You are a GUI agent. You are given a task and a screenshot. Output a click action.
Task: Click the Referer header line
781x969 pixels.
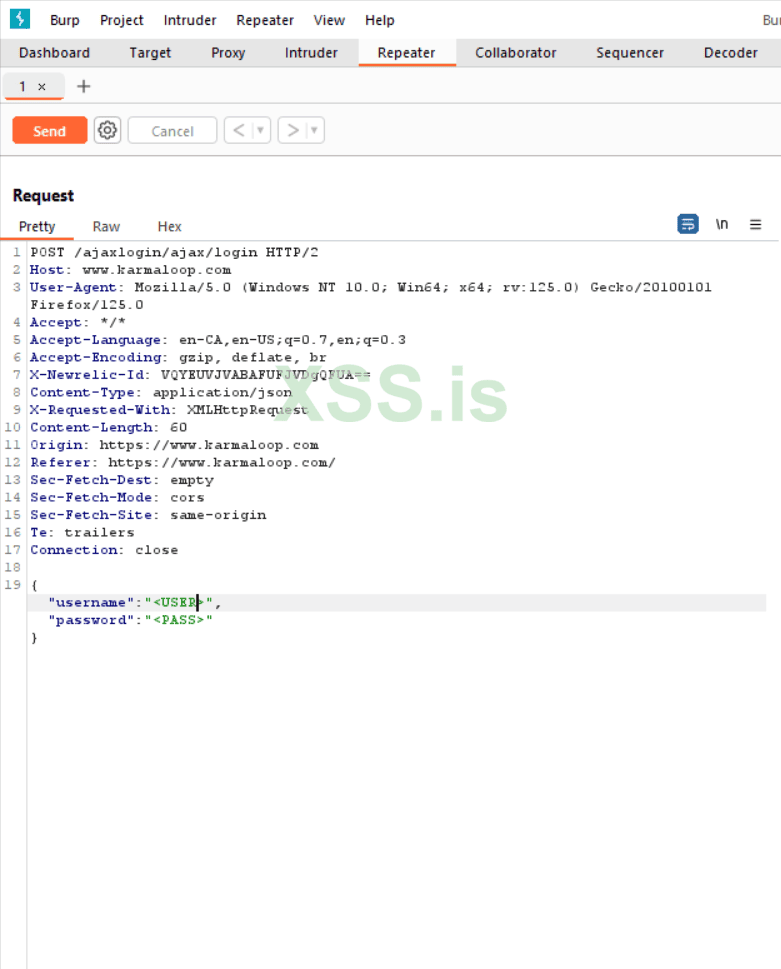(183, 462)
